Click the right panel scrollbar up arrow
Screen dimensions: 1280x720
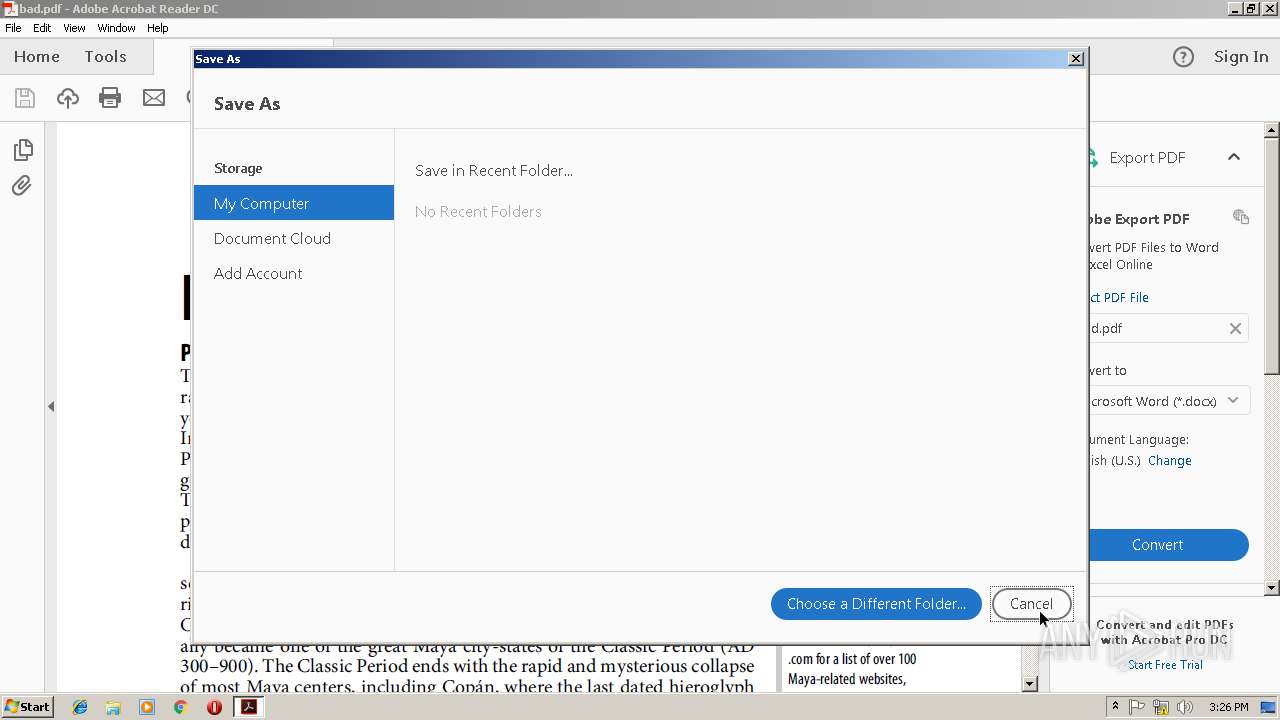tap(1272, 131)
